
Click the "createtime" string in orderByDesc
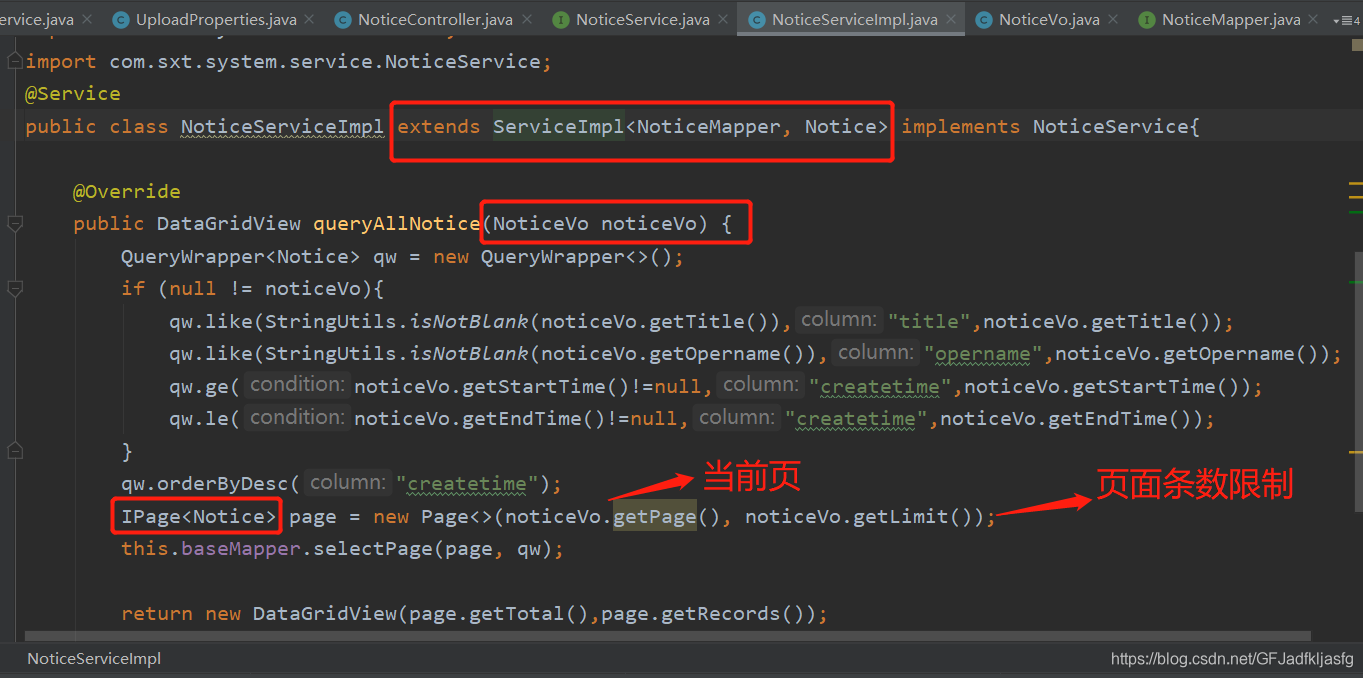(x=468, y=484)
